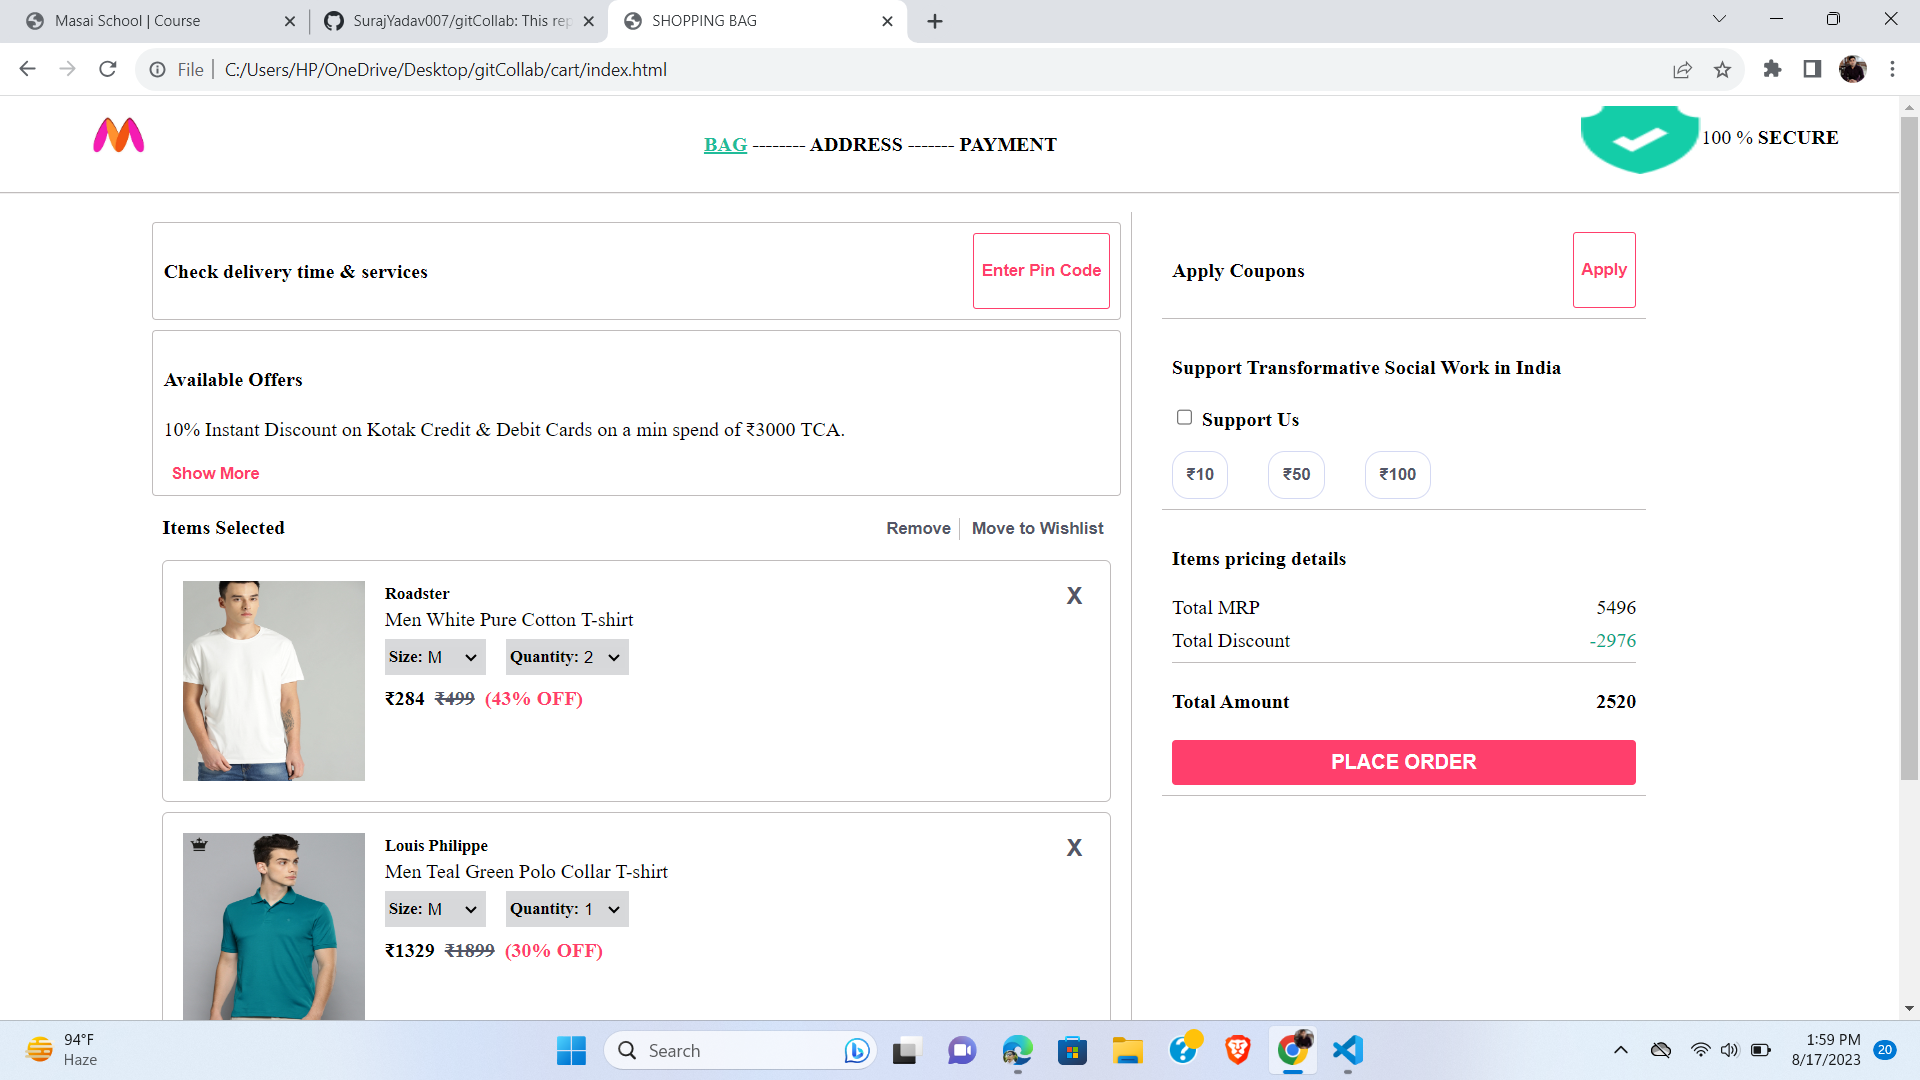
Task: Open the Louis Philippe size dropdown
Action: tap(434, 909)
